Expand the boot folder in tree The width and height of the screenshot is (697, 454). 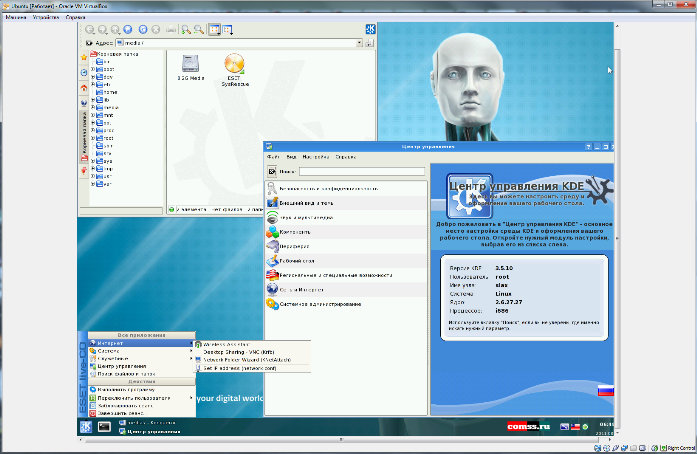[x=93, y=69]
